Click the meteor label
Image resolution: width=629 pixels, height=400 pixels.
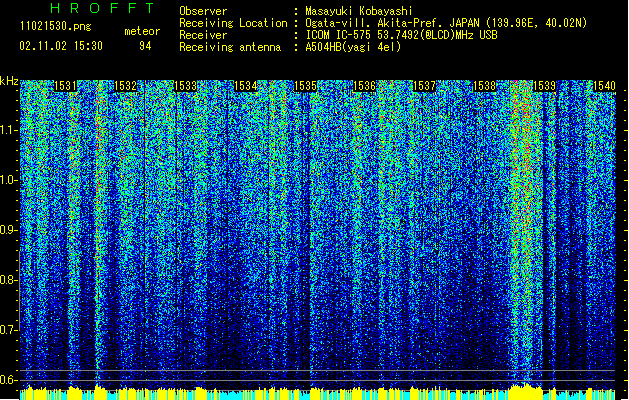[x=142, y=31]
